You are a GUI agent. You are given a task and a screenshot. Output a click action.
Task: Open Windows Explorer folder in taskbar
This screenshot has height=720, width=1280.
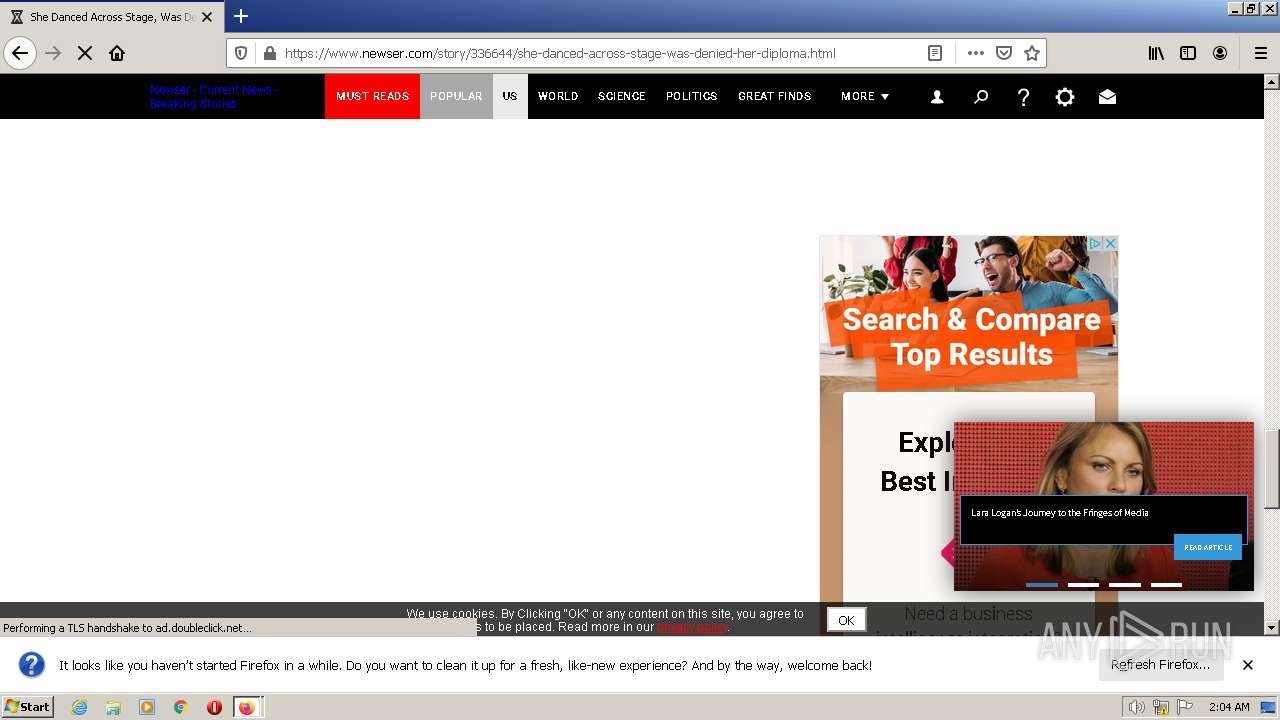[113, 707]
